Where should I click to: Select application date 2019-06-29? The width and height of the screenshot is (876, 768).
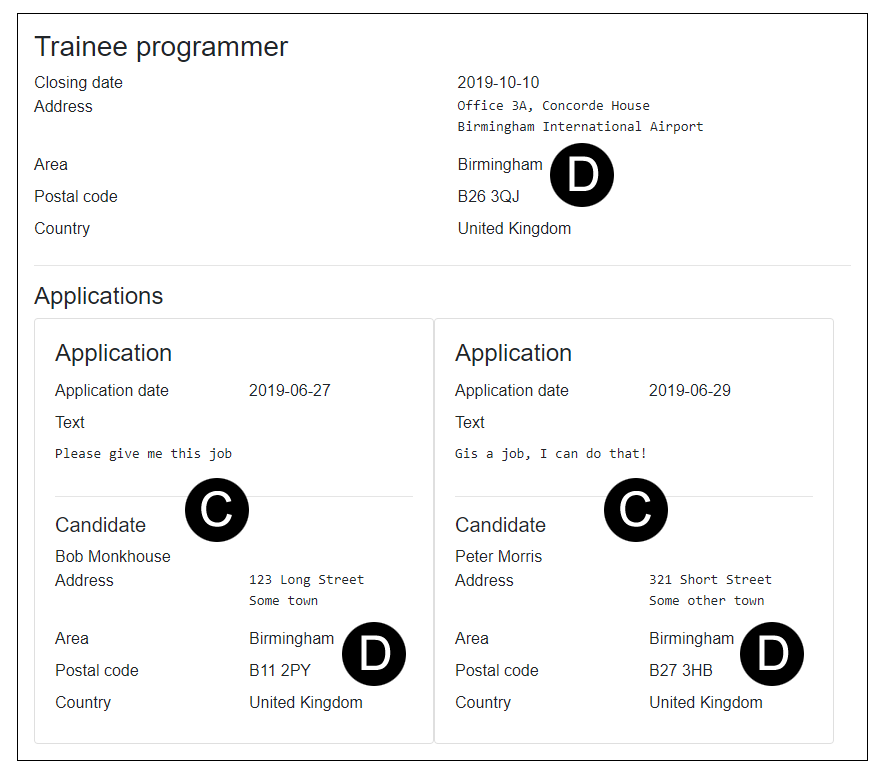[x=689, y=391]
